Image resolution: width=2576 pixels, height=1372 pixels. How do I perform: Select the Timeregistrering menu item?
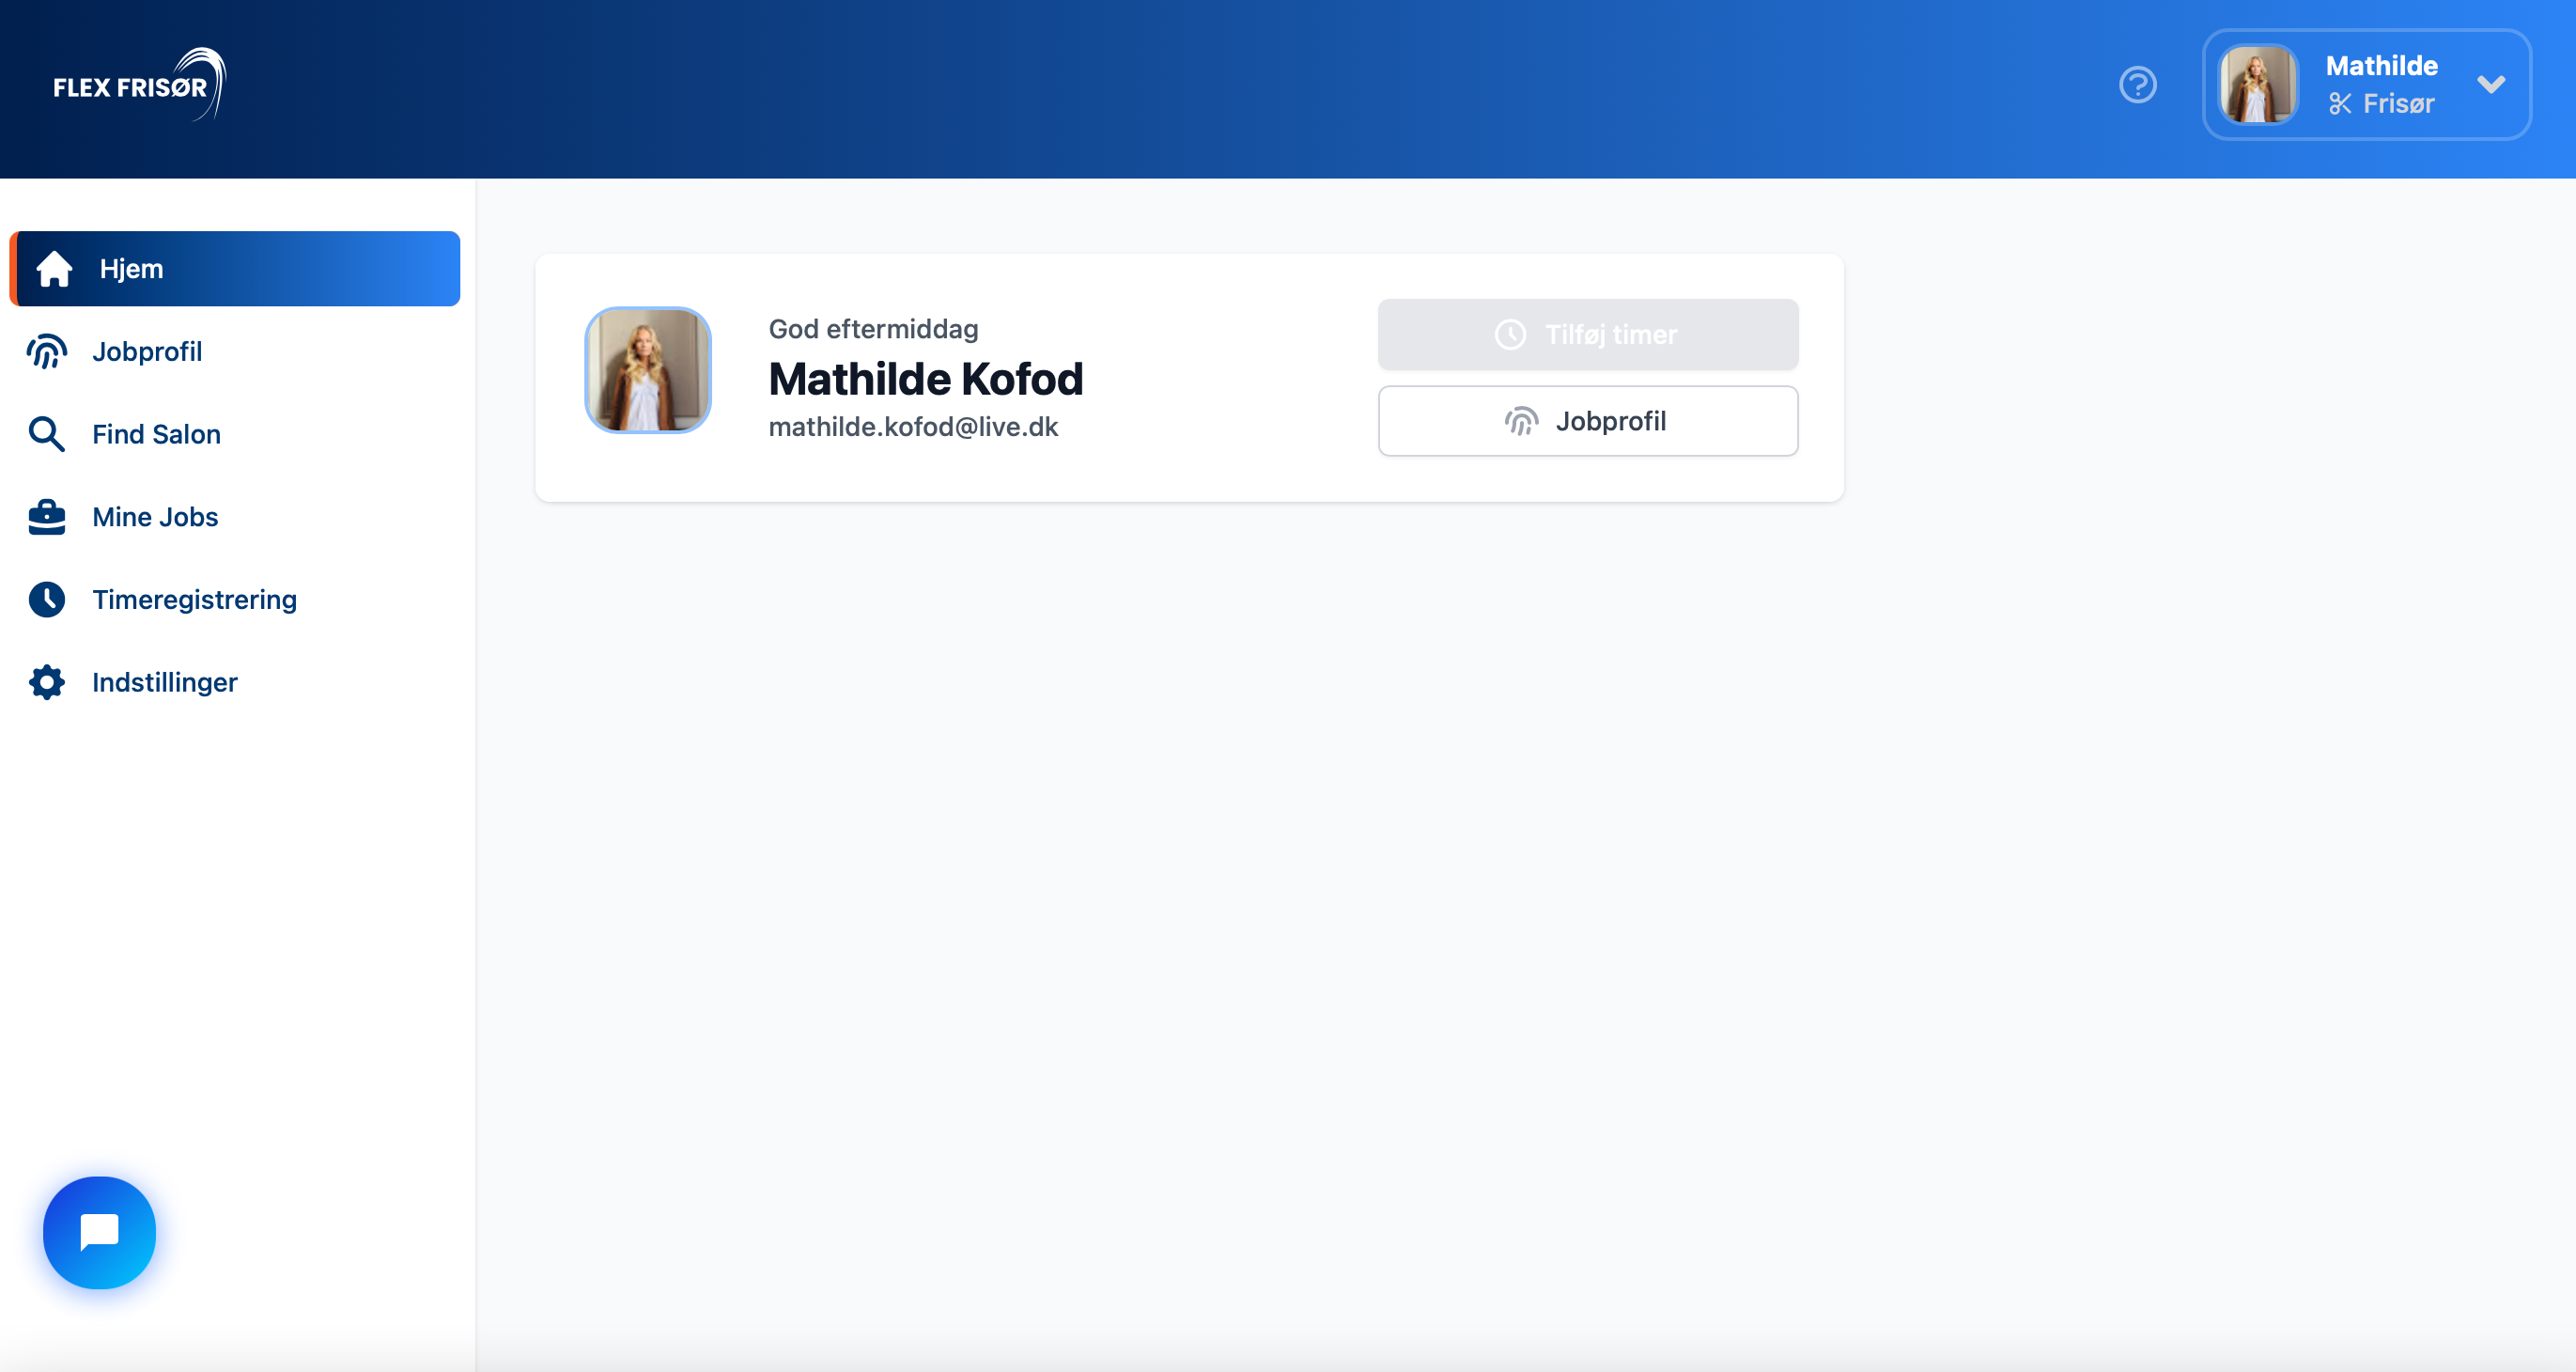(x=194, y=599)
